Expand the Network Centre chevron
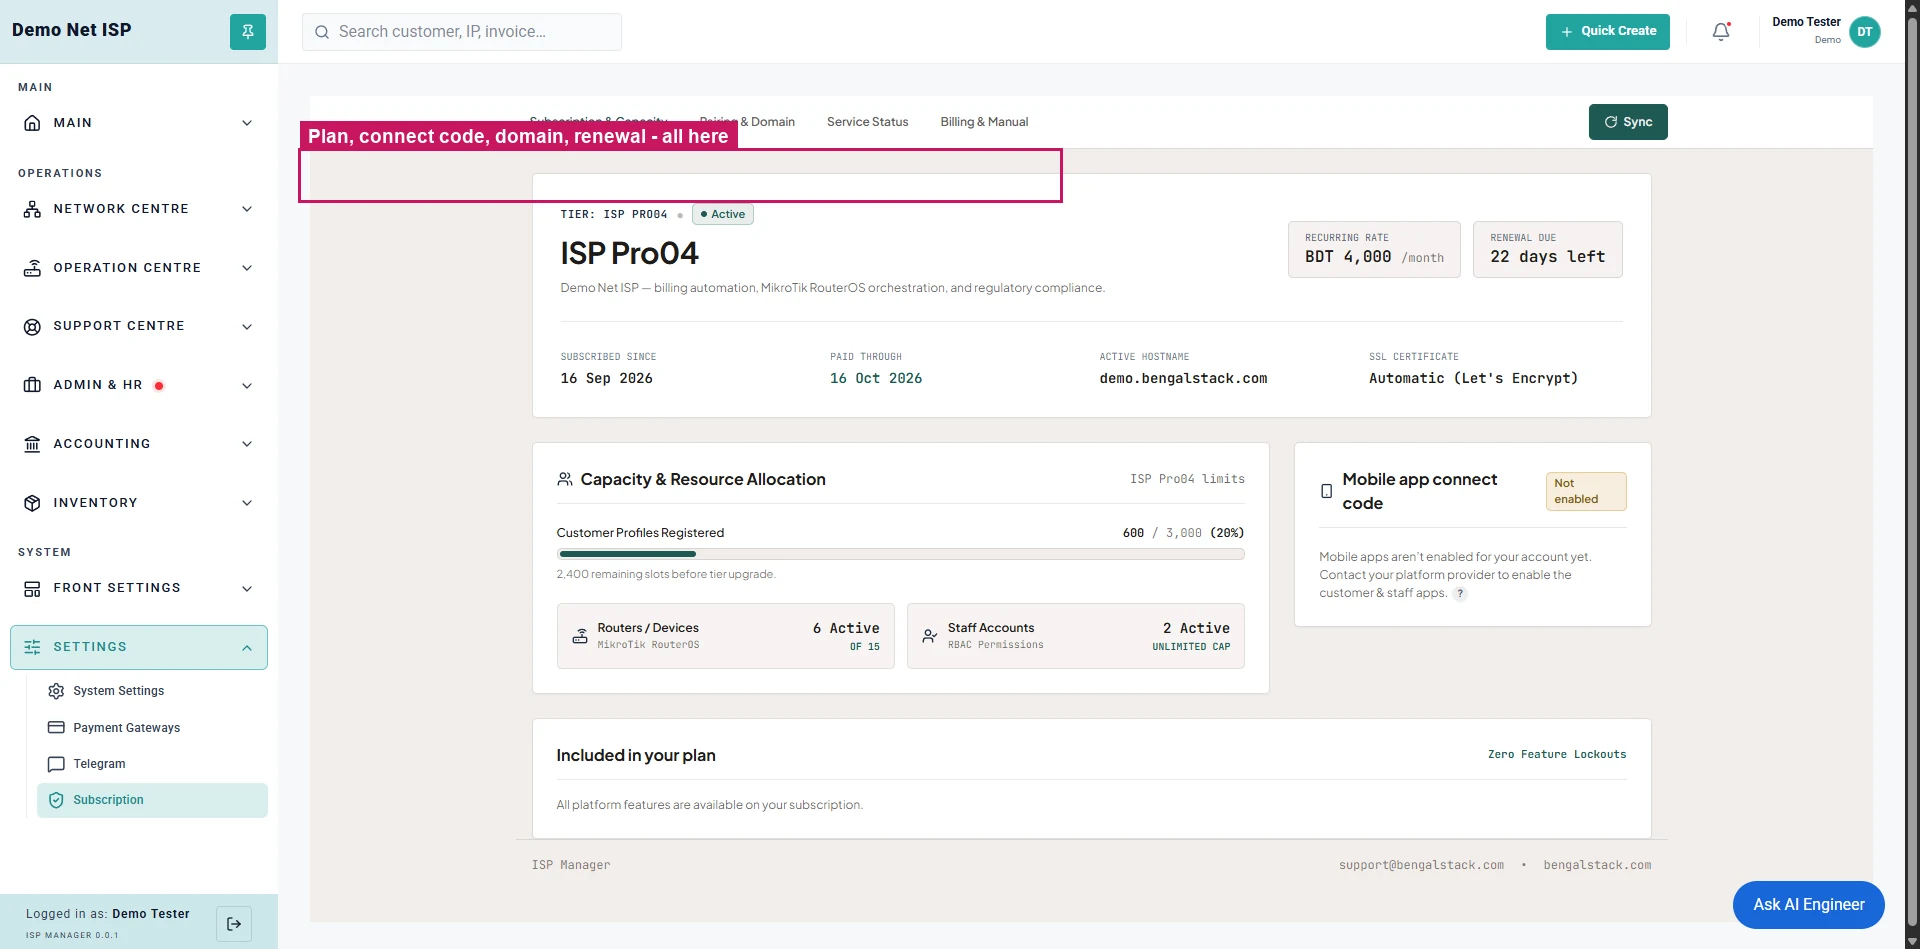Image resolution: width=1920 pixels, height=949 pixels. coord(247,209)
